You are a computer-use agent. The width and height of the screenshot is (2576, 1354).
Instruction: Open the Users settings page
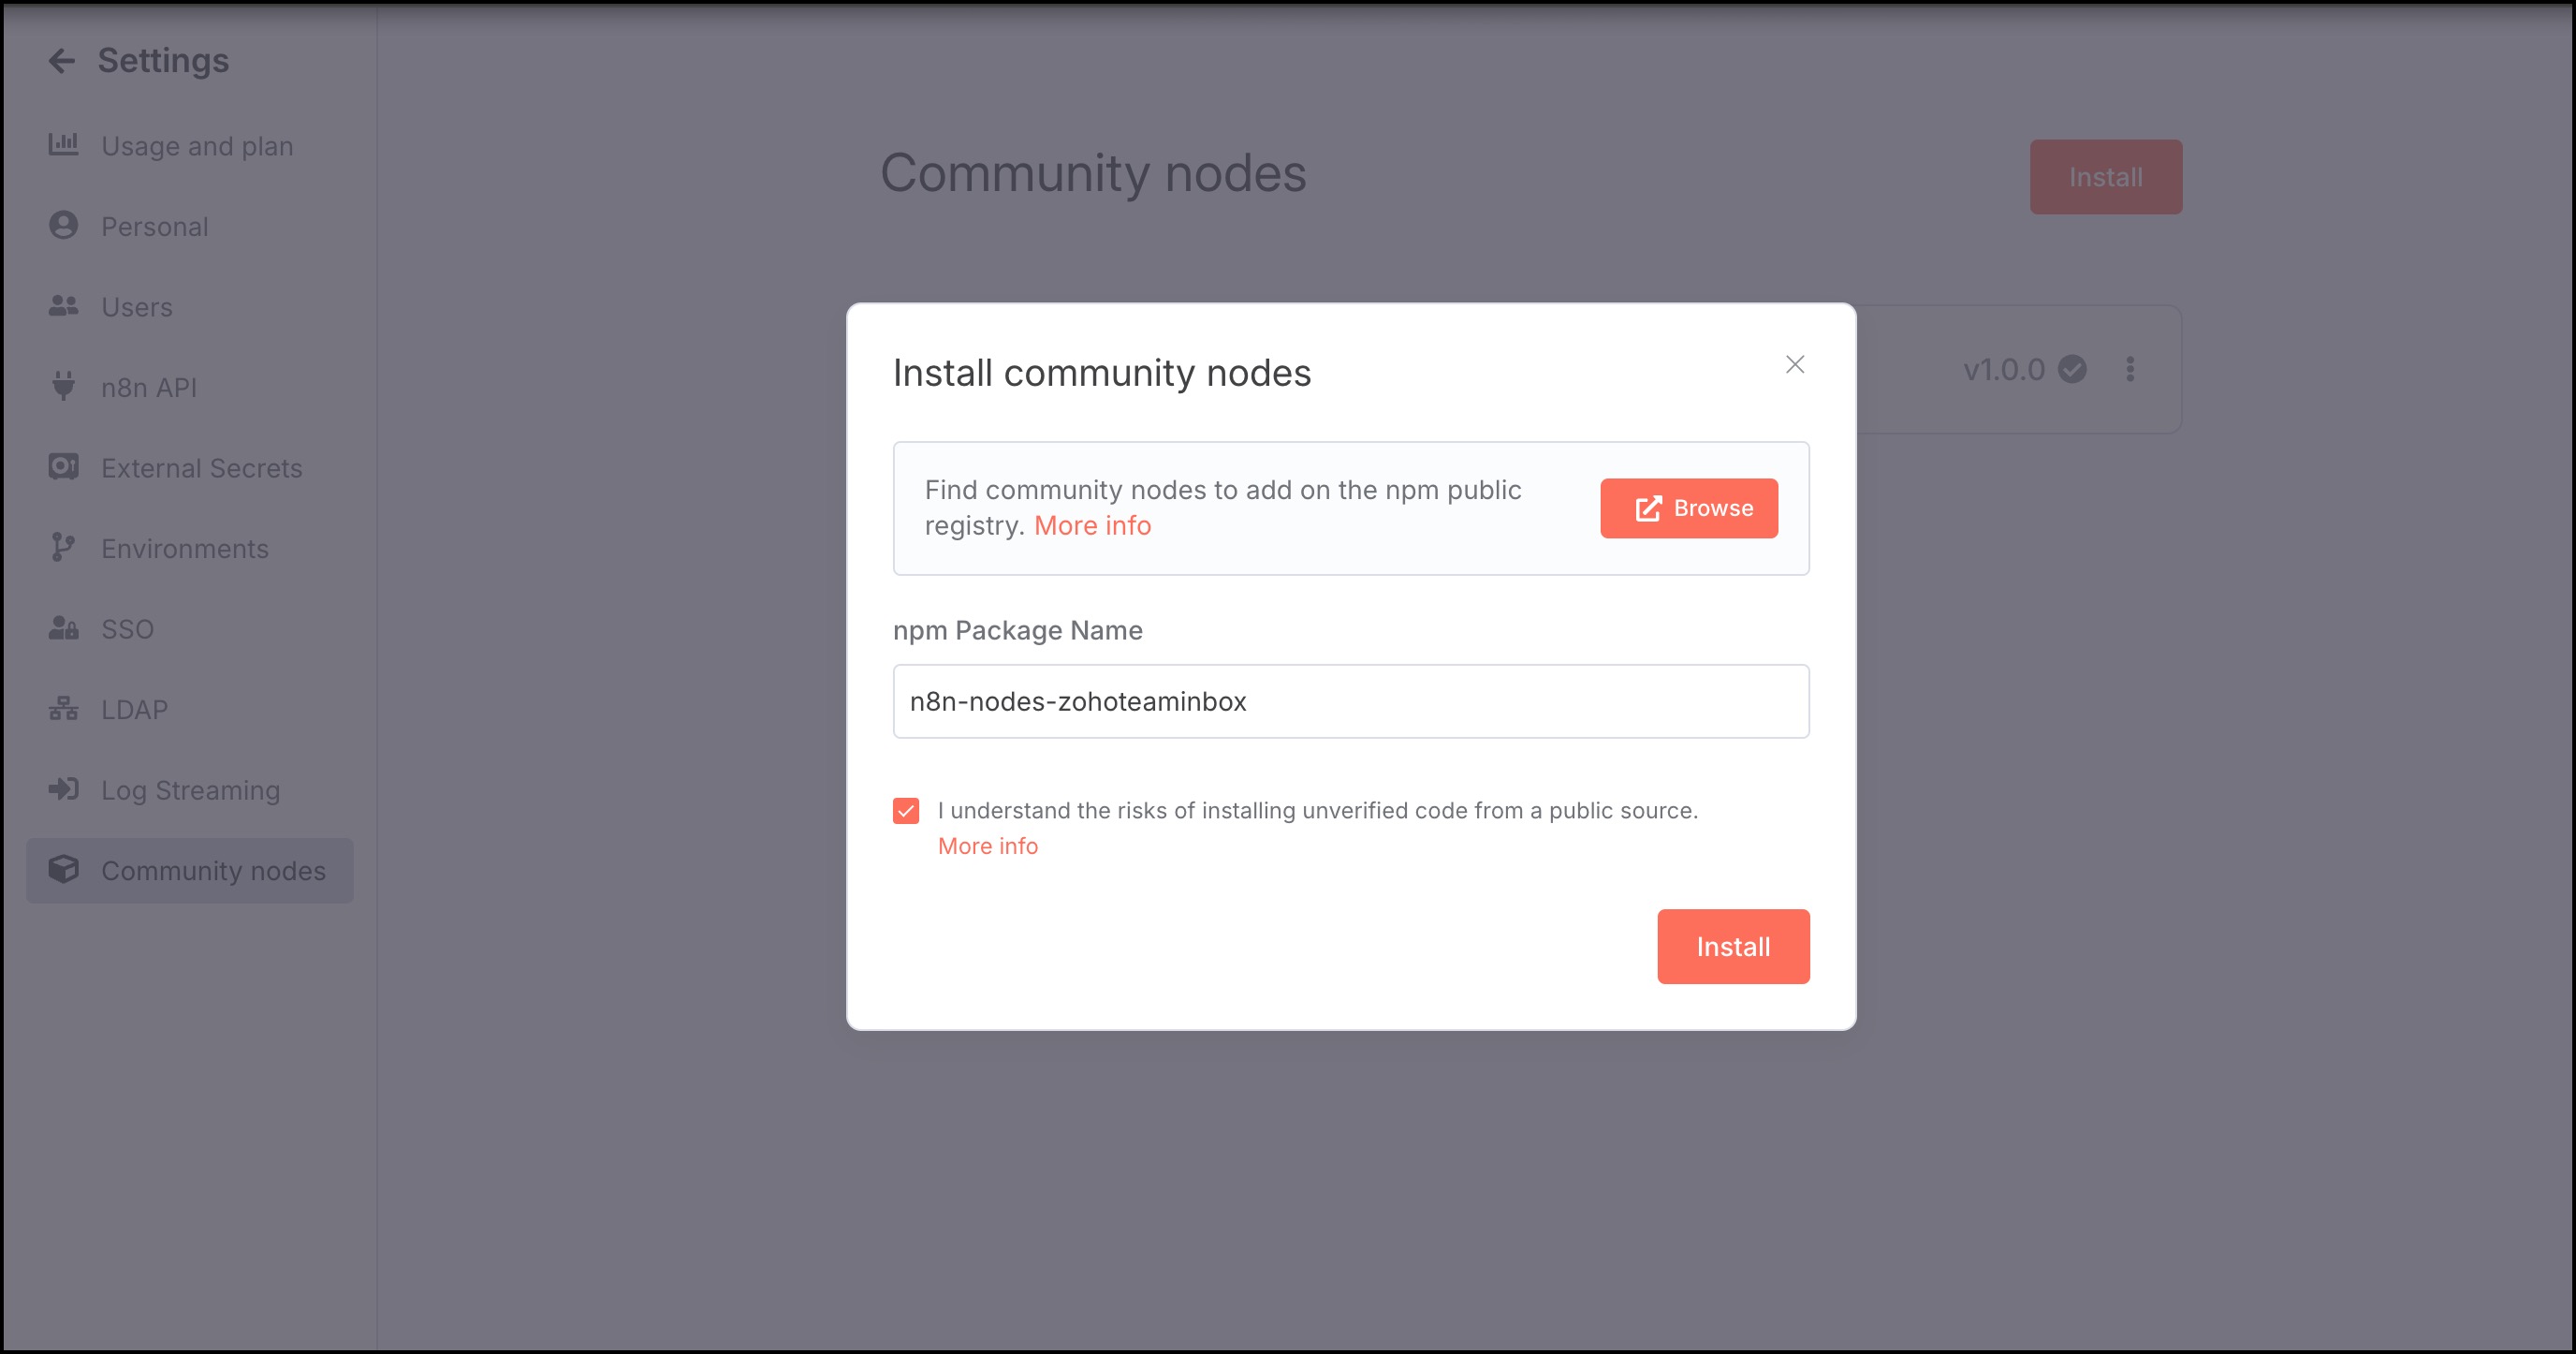137,307
